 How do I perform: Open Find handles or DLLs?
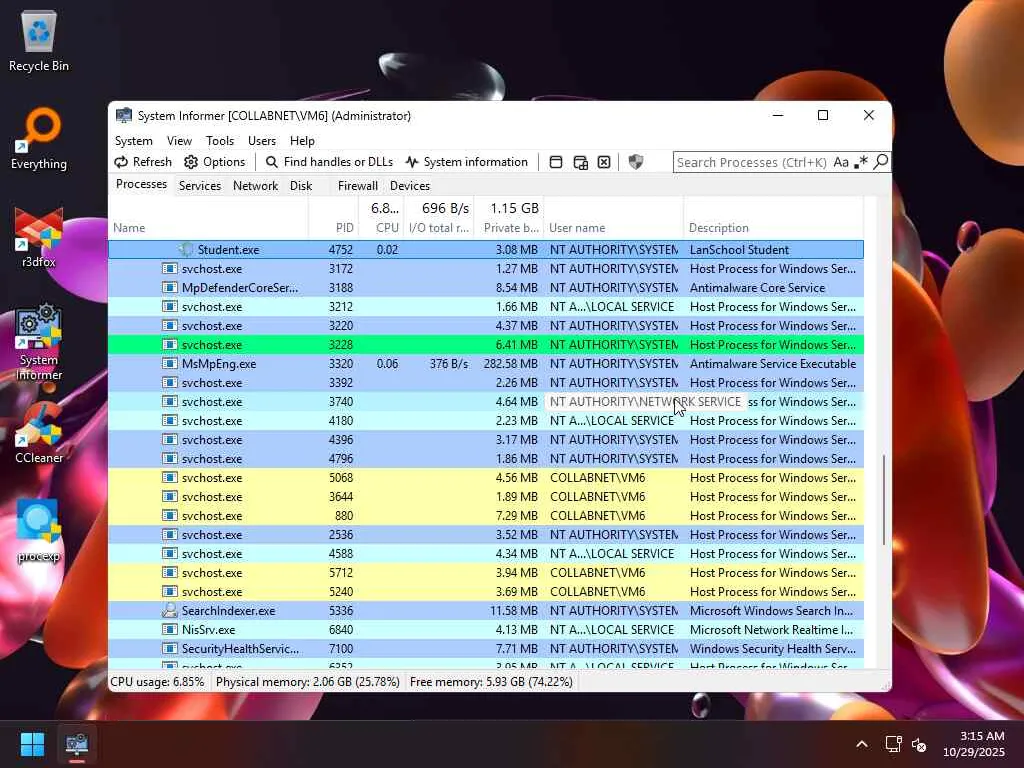[x=329, y=162]
